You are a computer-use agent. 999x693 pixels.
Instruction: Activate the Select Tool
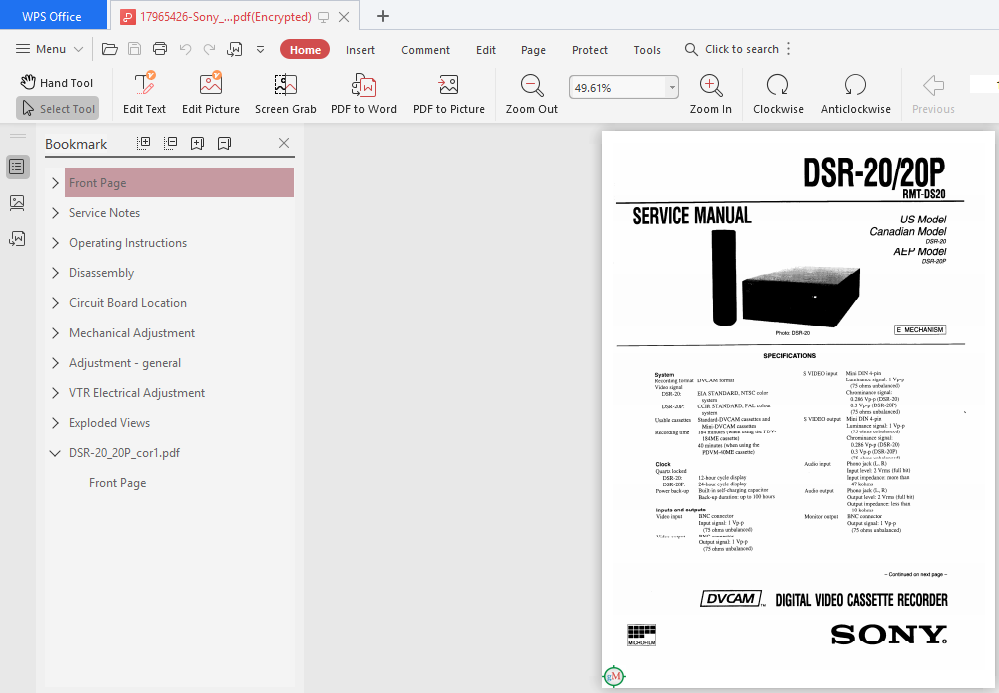[57, 108]
